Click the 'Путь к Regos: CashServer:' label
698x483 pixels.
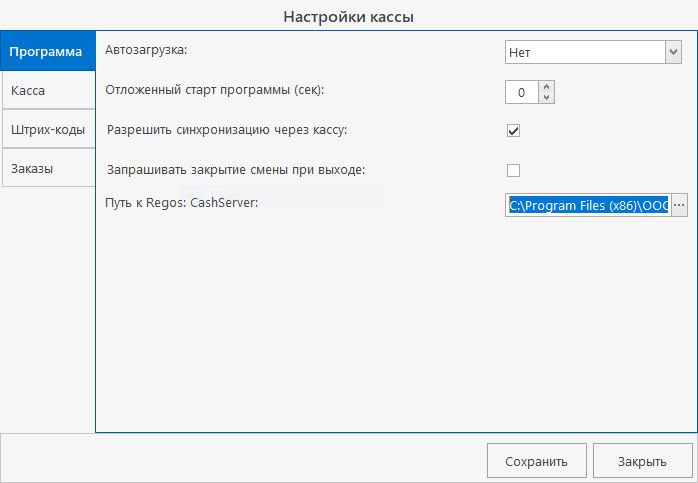pos(181,203)
